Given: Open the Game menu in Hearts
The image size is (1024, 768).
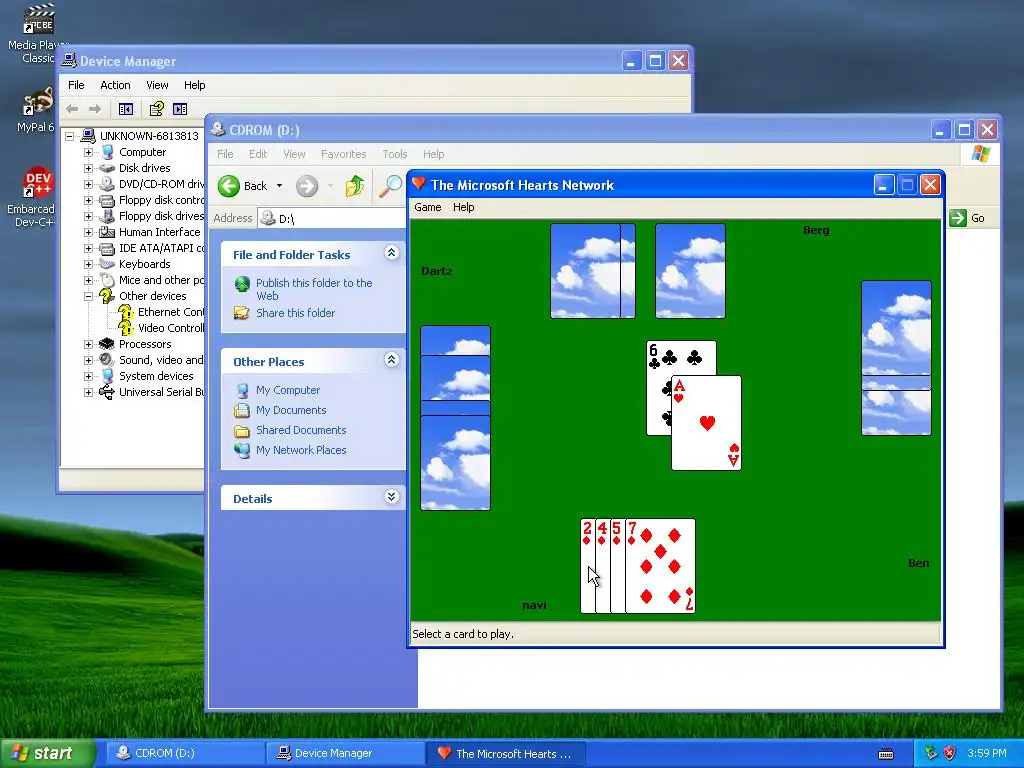Looking at the screenshot, I should [428, 207].
